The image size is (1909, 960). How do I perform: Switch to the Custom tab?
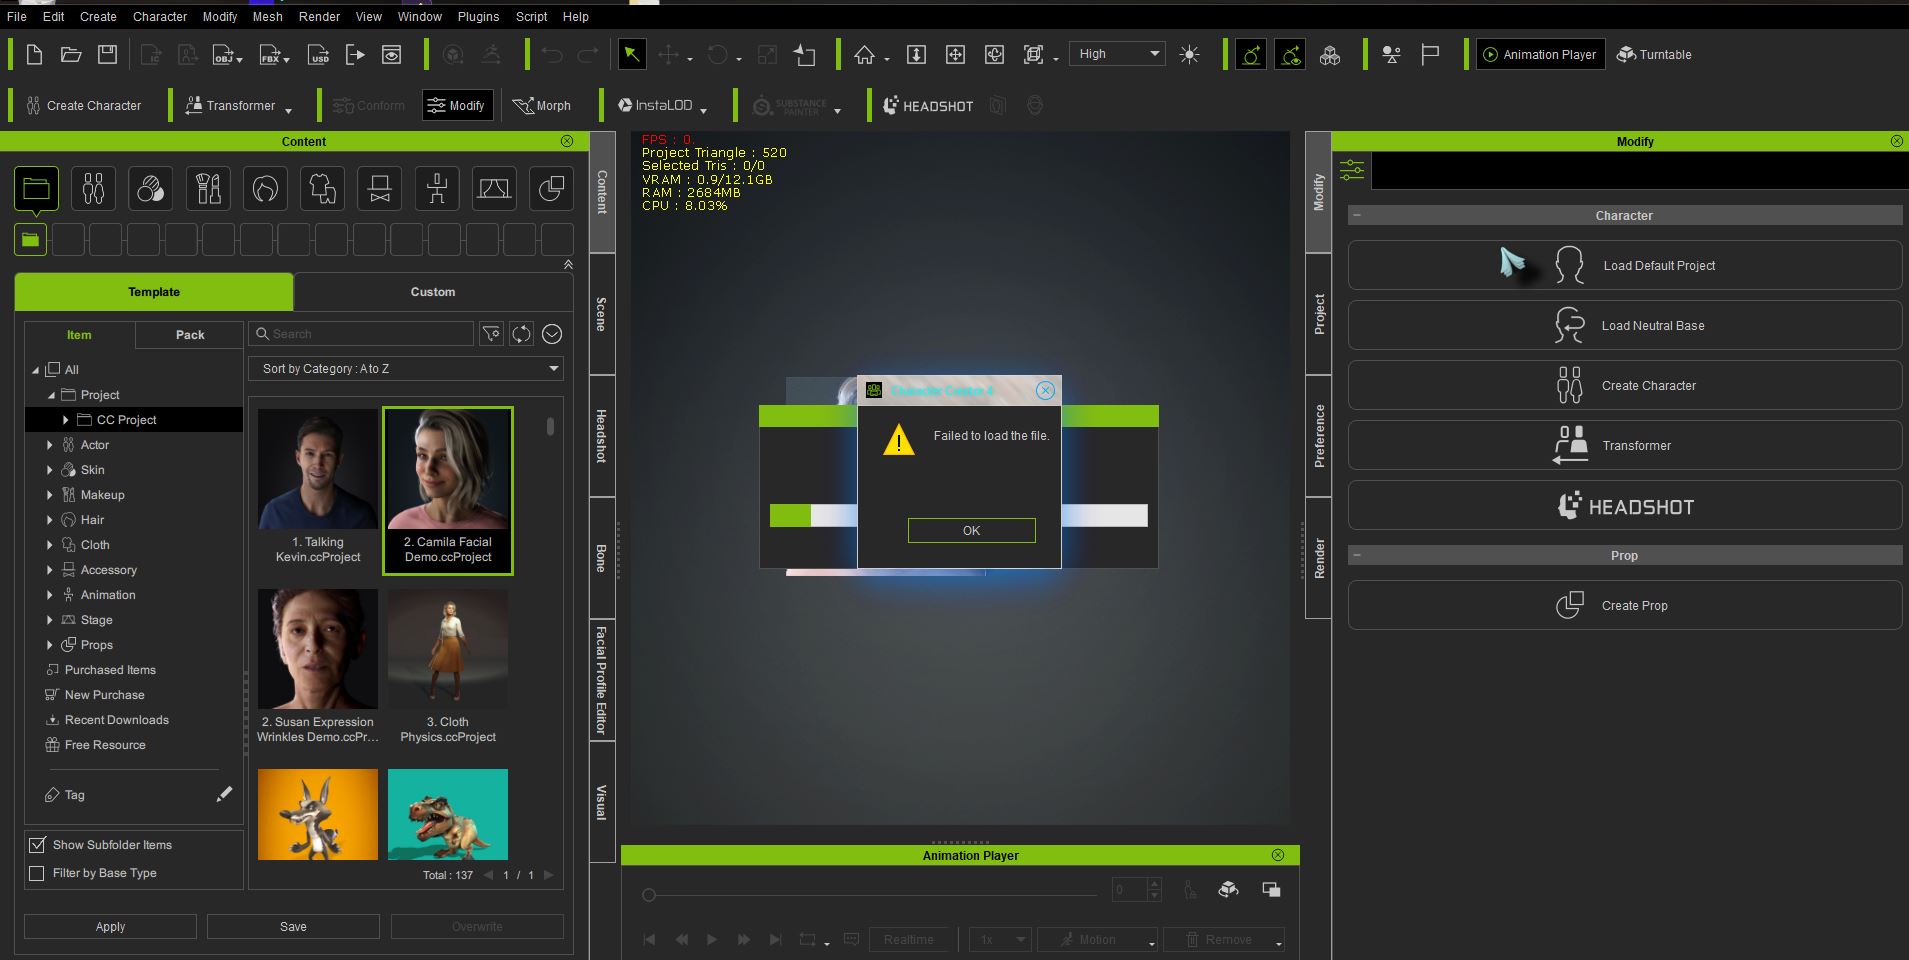pos(433,292)
